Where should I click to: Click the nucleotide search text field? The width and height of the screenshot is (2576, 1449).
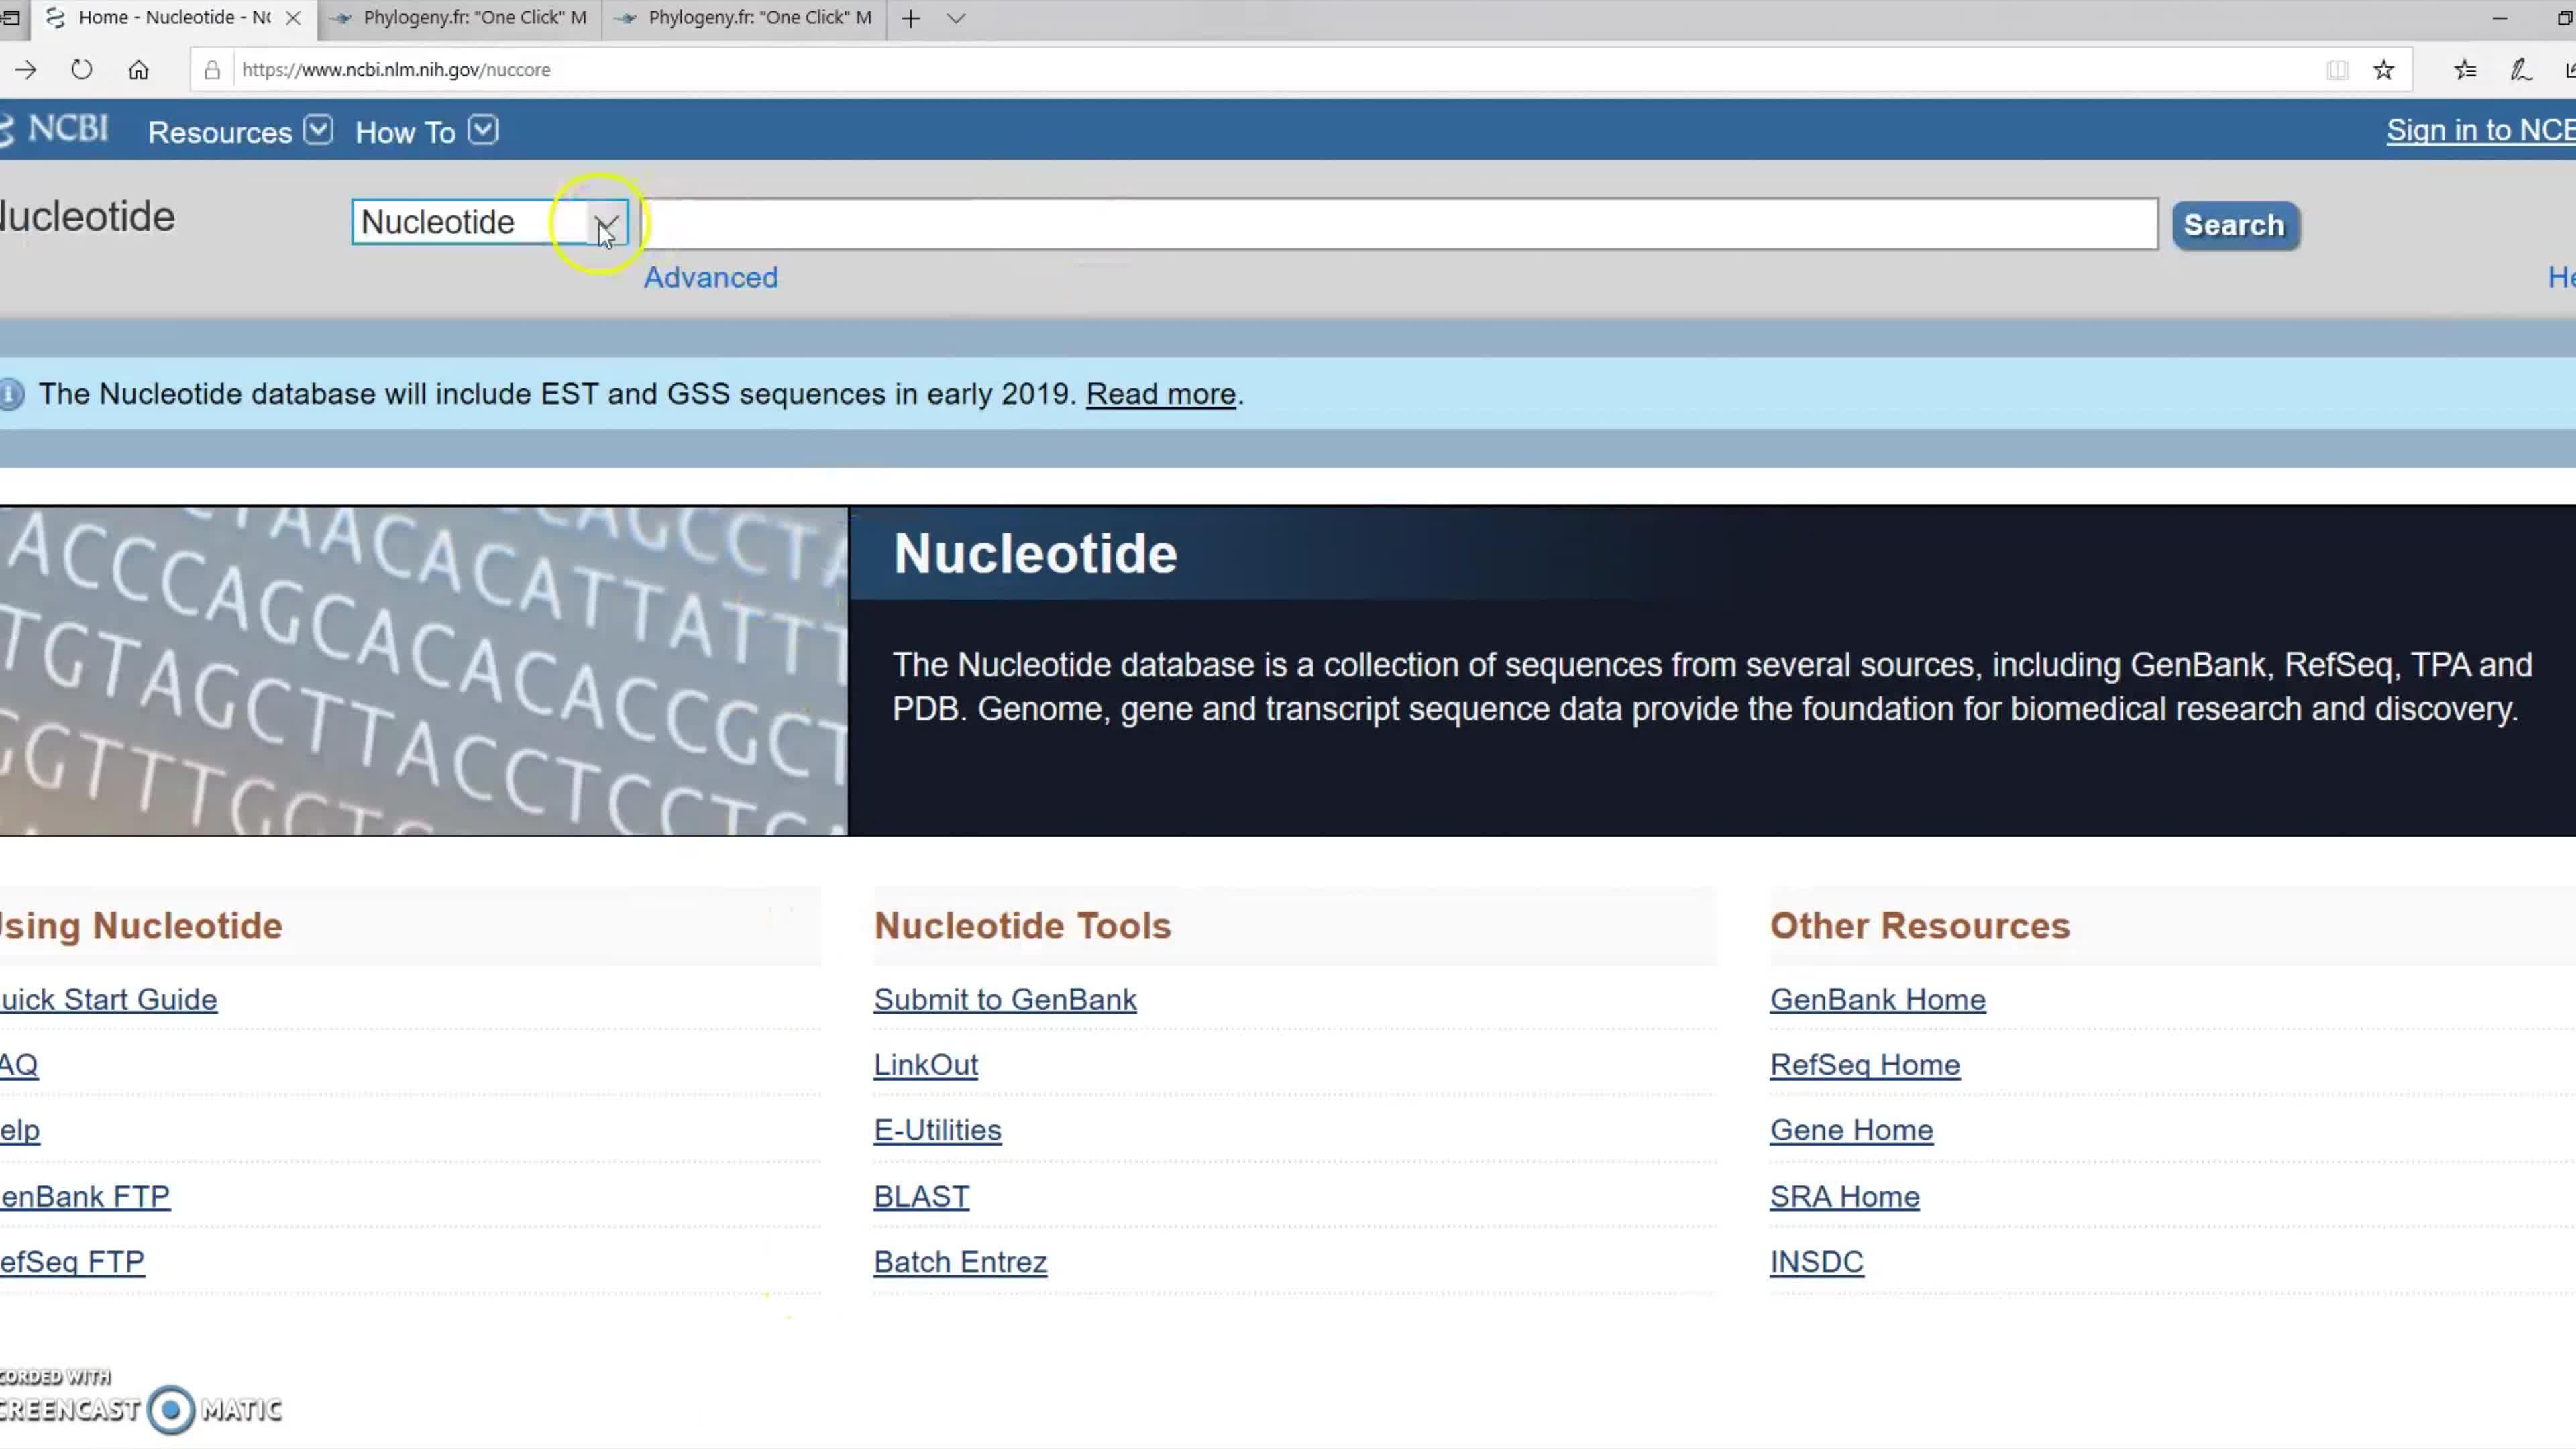(1400, 223)
